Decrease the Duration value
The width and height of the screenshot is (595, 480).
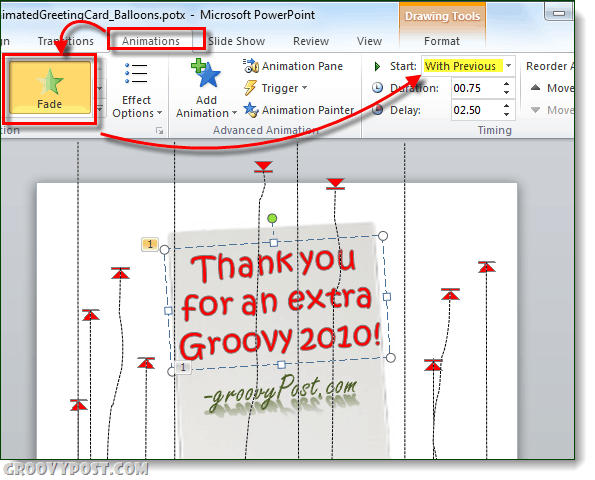click(507, 92)
